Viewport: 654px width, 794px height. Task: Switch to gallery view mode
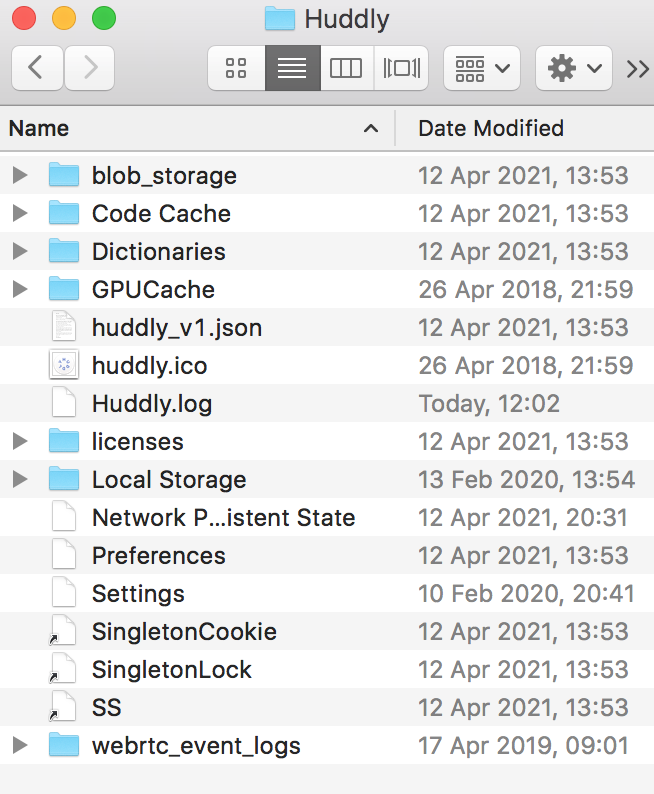(x=401, y=68)
